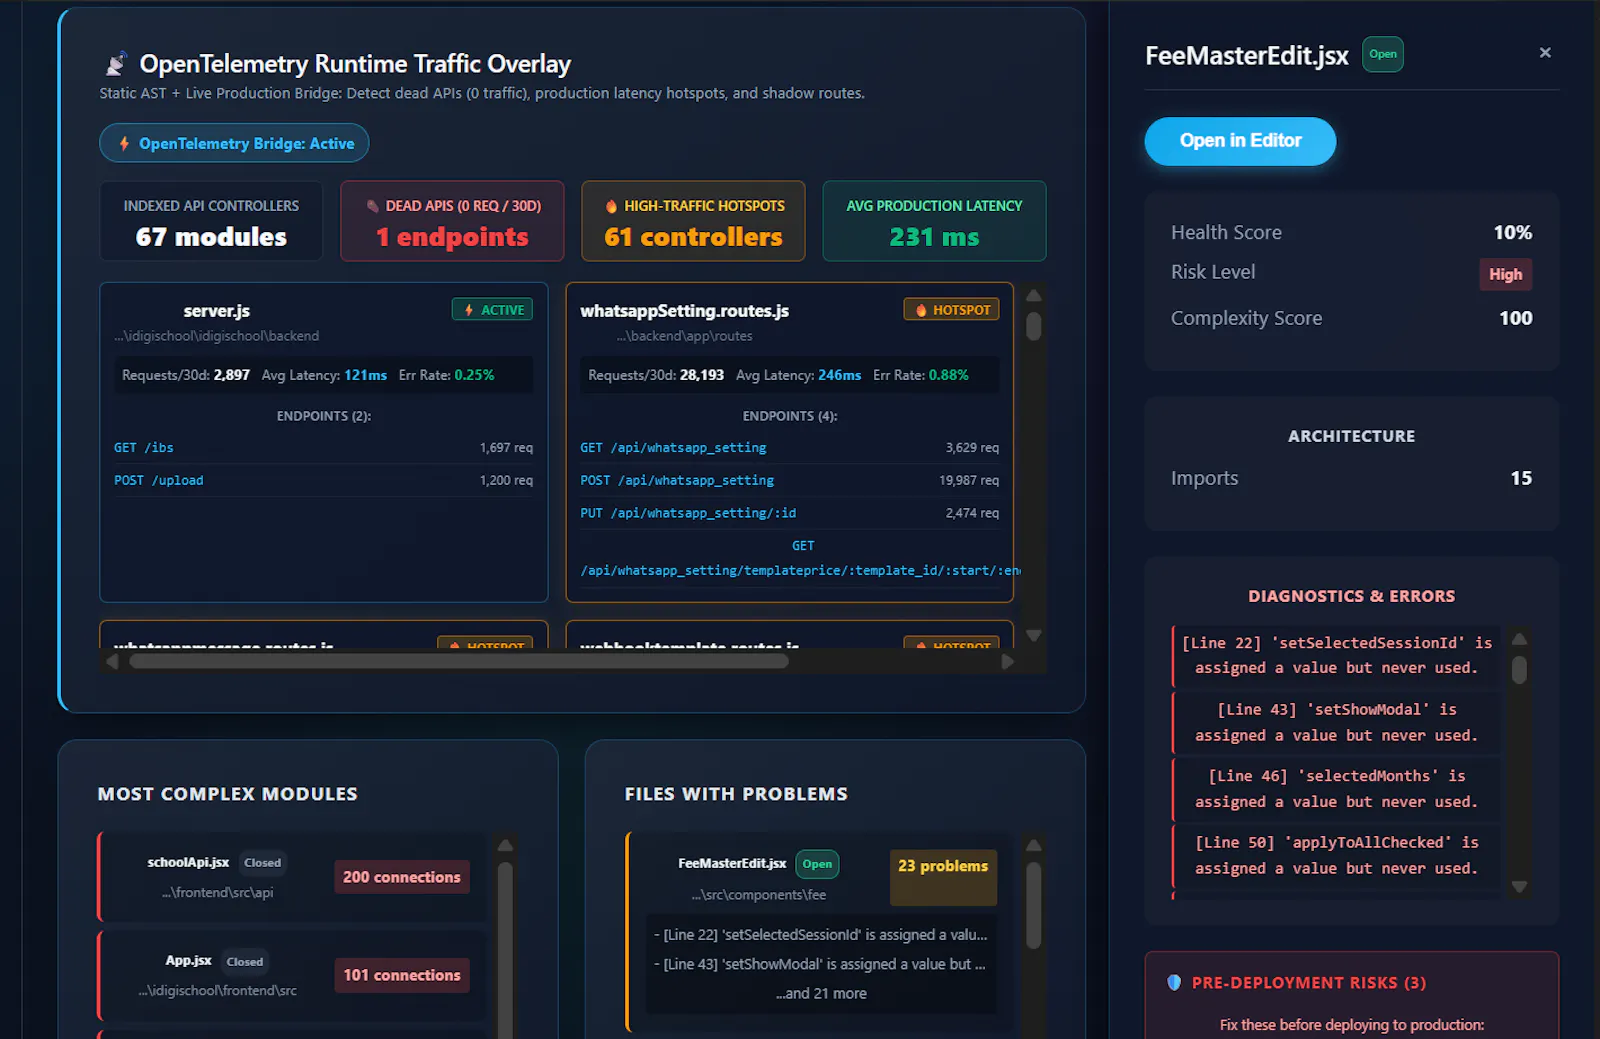Screen dimensions: 1600x1039
Task: Click scroll up arrow in Files With Problems
Action: 1034,846
